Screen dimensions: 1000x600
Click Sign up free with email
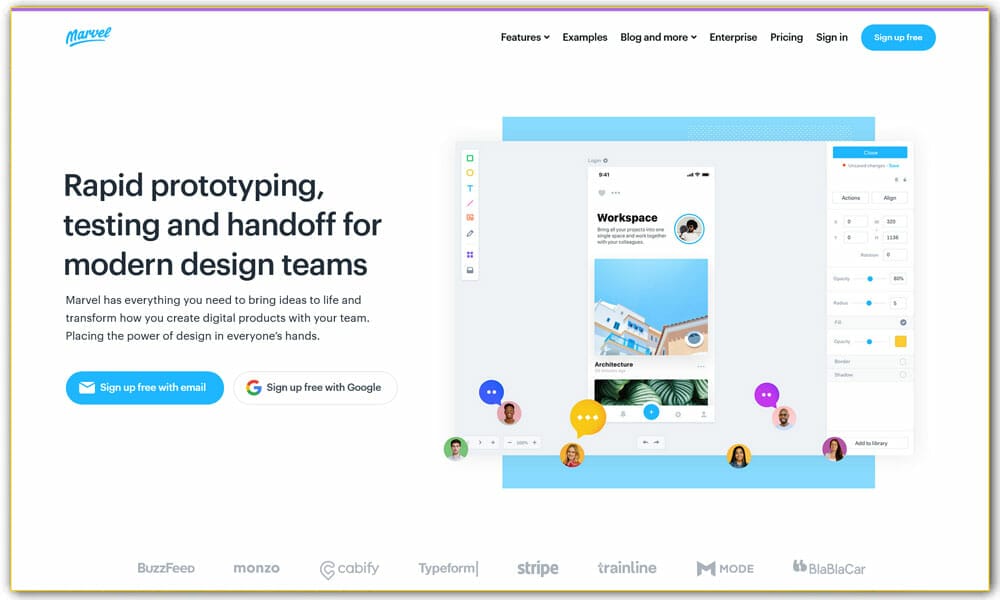(145, 388)
